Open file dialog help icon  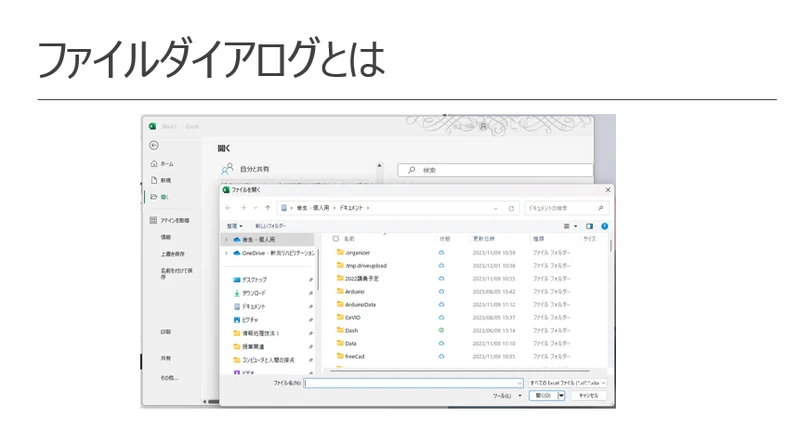click(x=605, y=226)
